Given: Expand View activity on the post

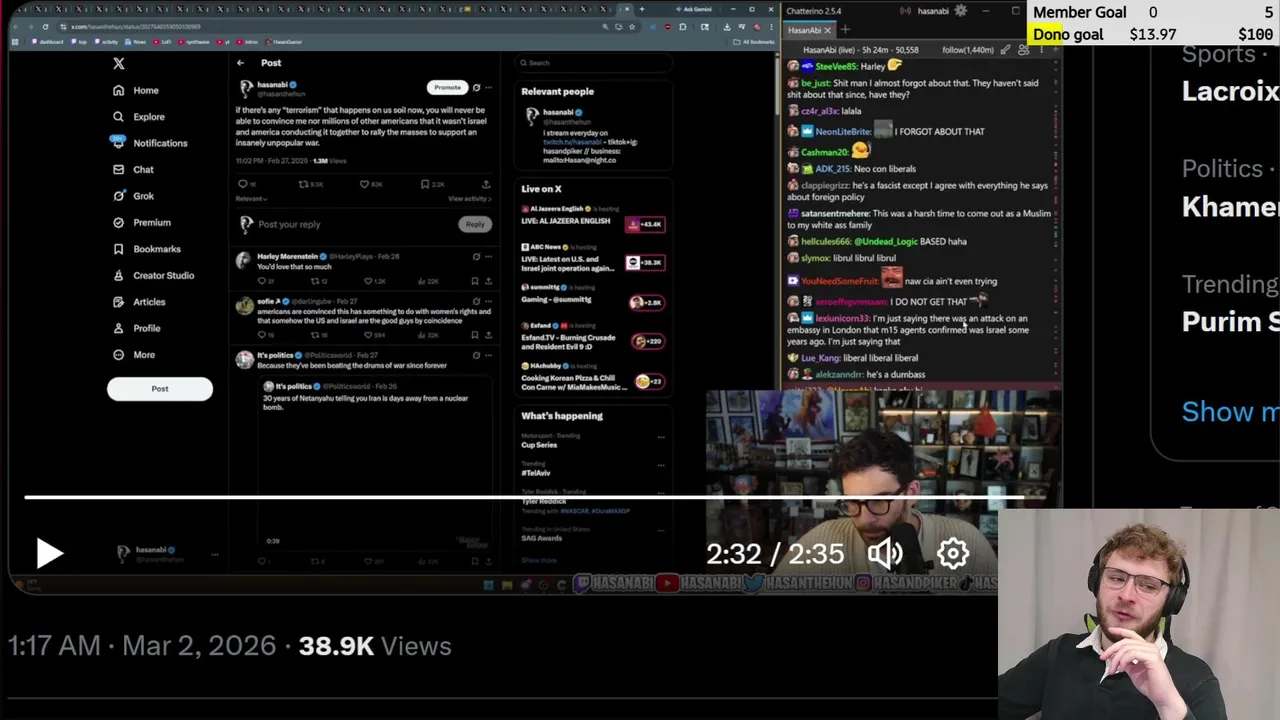Looking at the screenshot, I should point(469,199).
